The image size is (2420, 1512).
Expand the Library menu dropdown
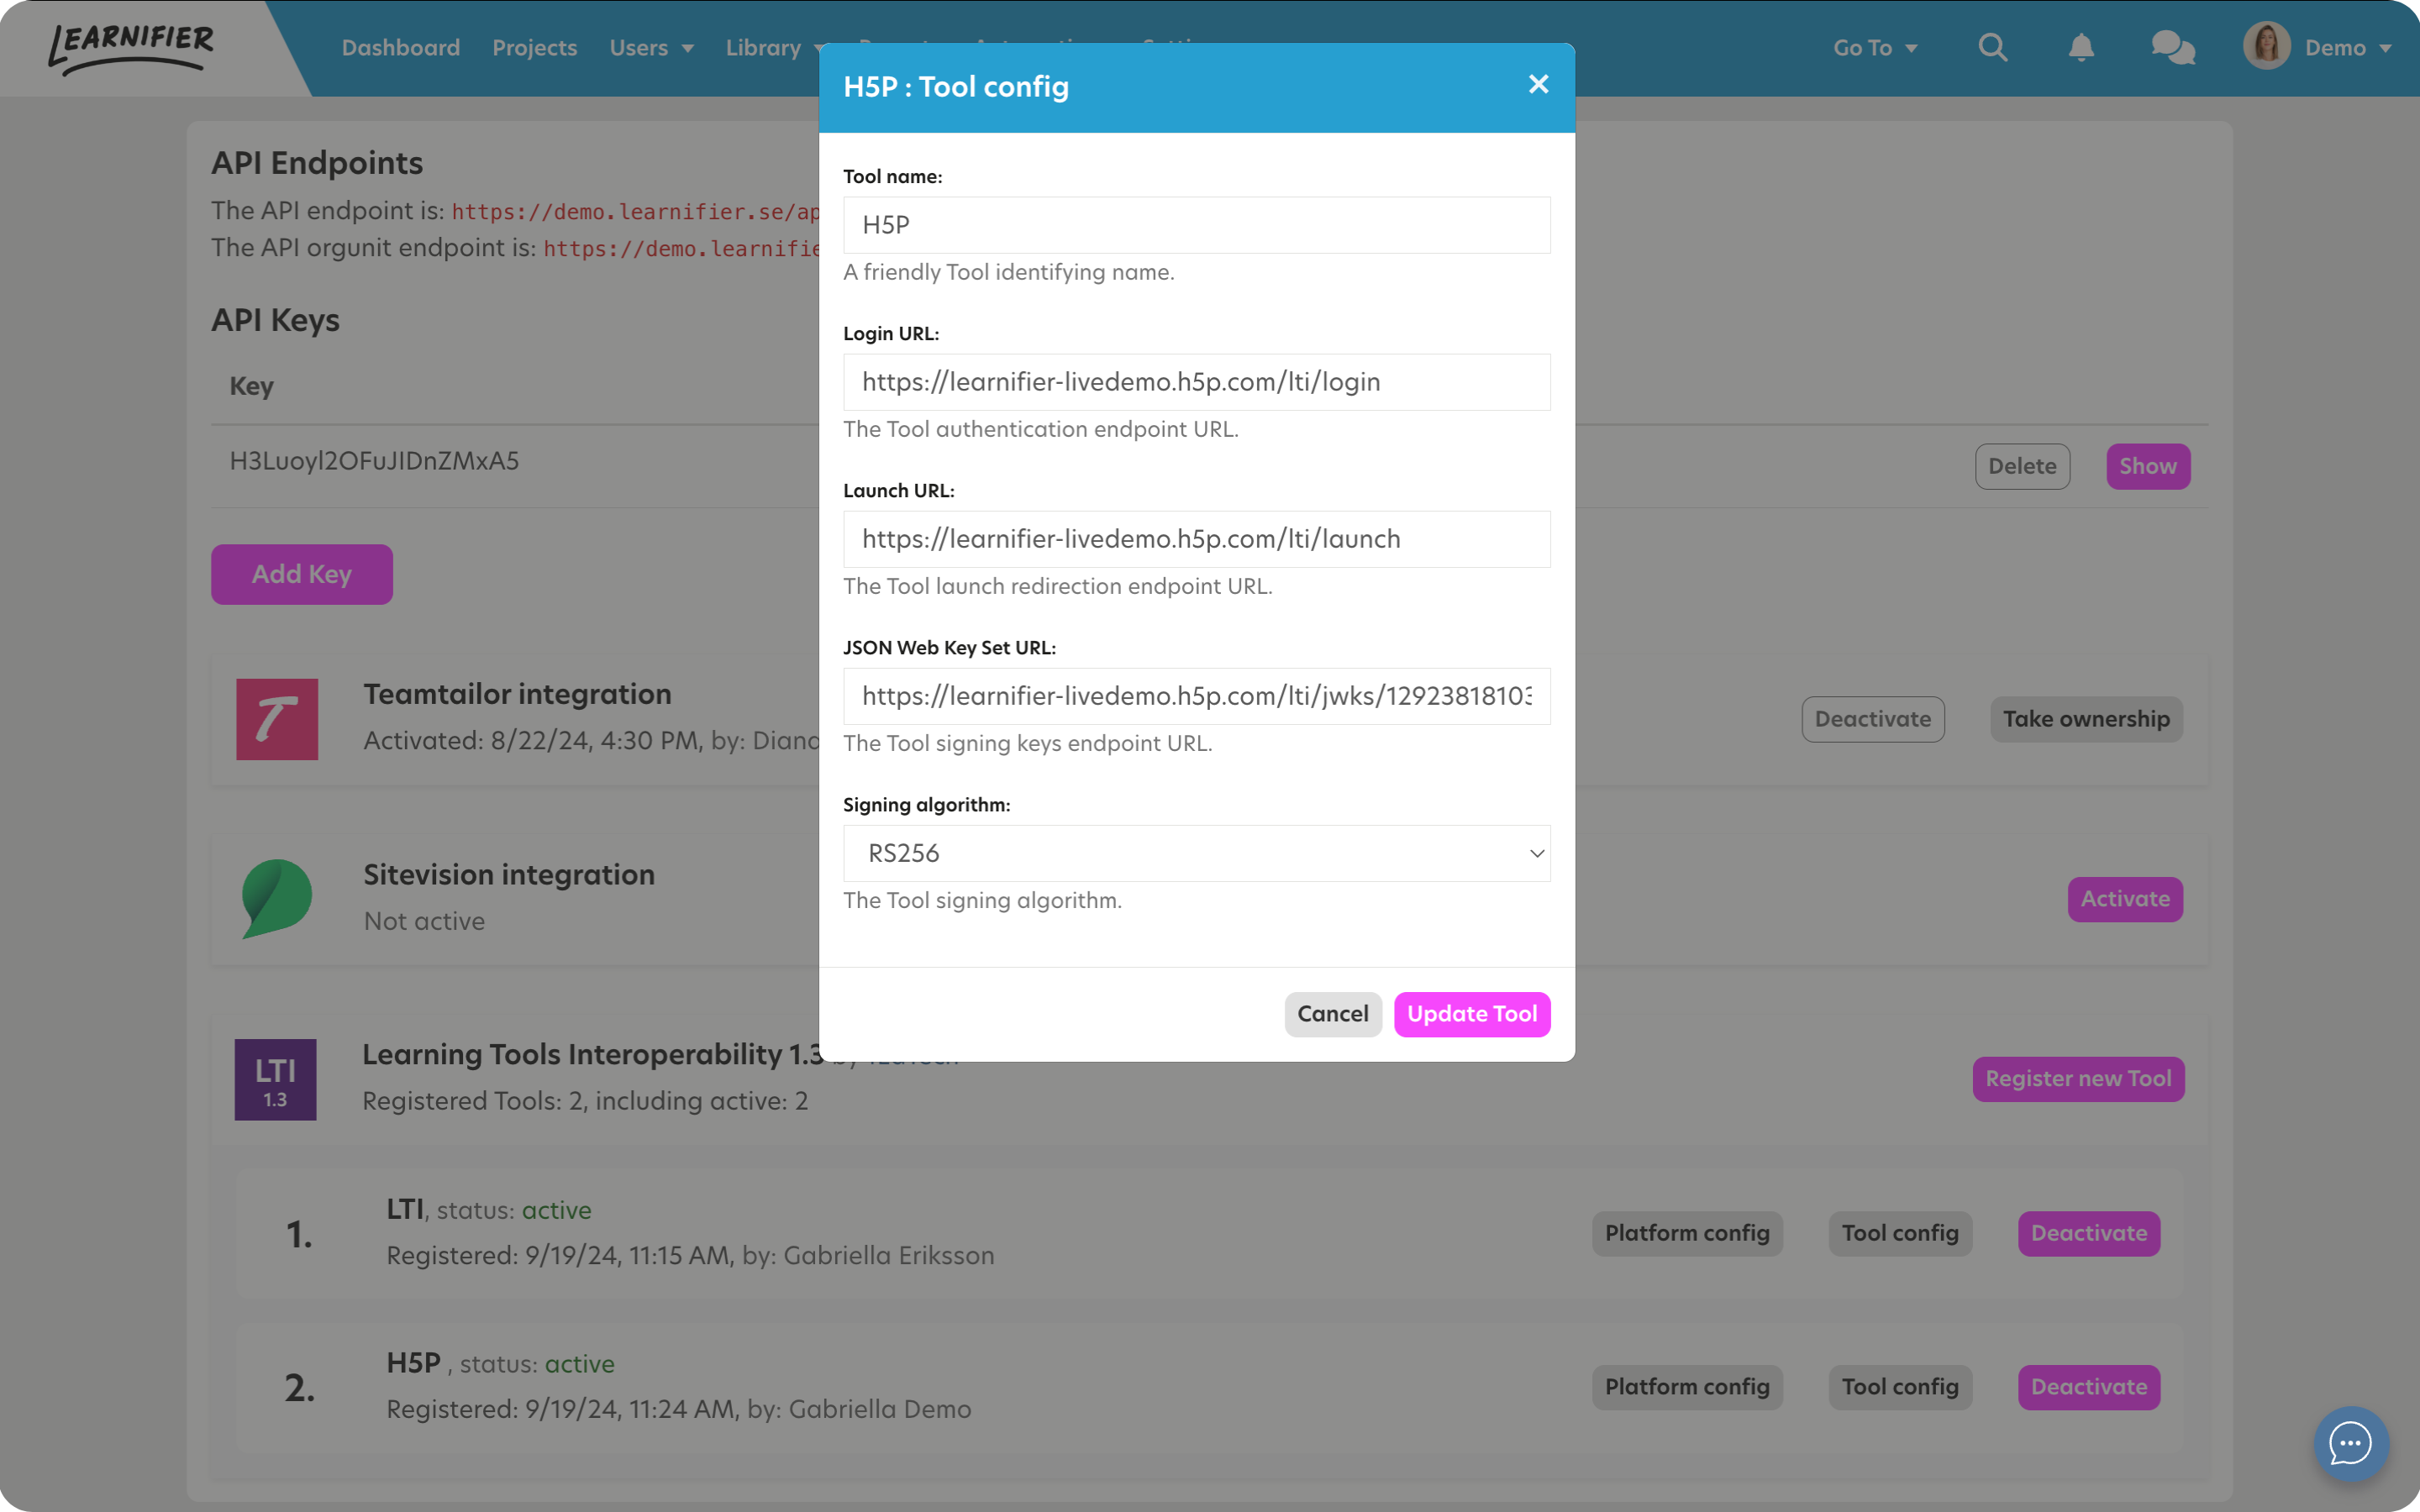tap(775, 48)
